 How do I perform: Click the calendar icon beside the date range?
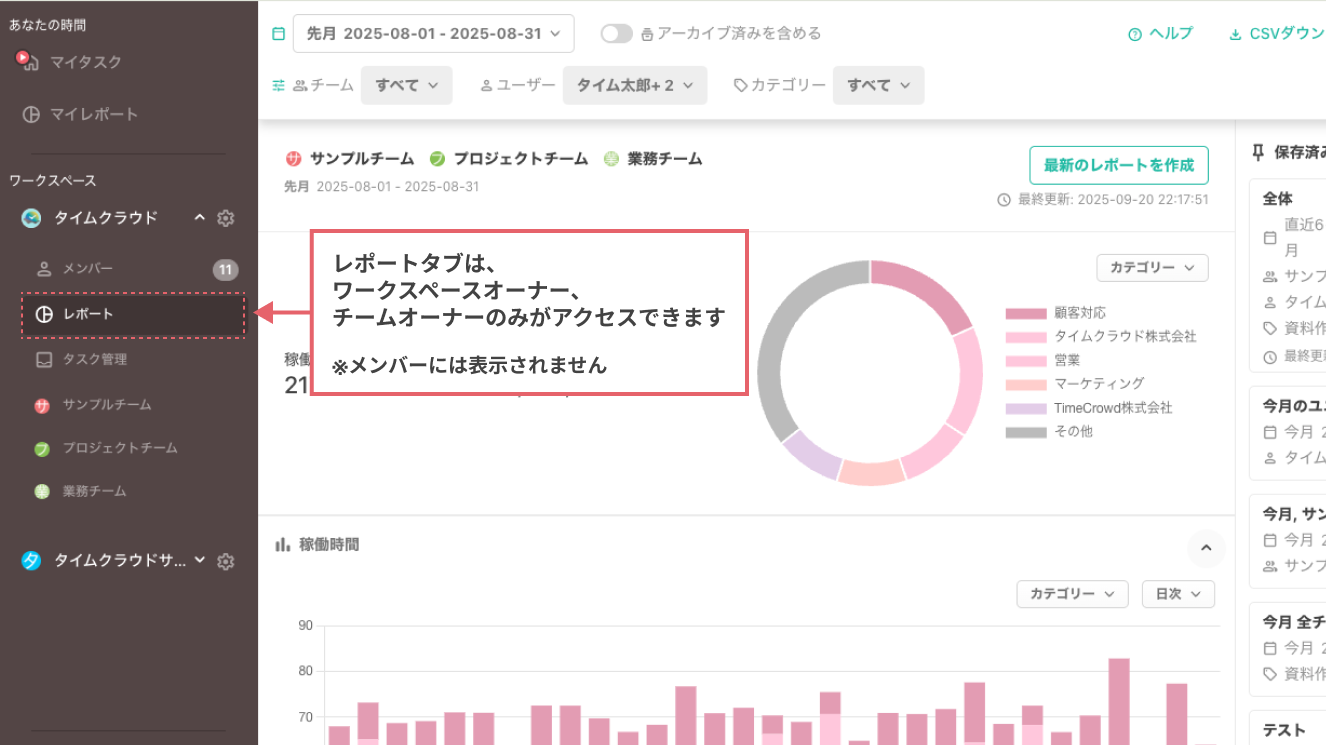click(x=279, y=34)
